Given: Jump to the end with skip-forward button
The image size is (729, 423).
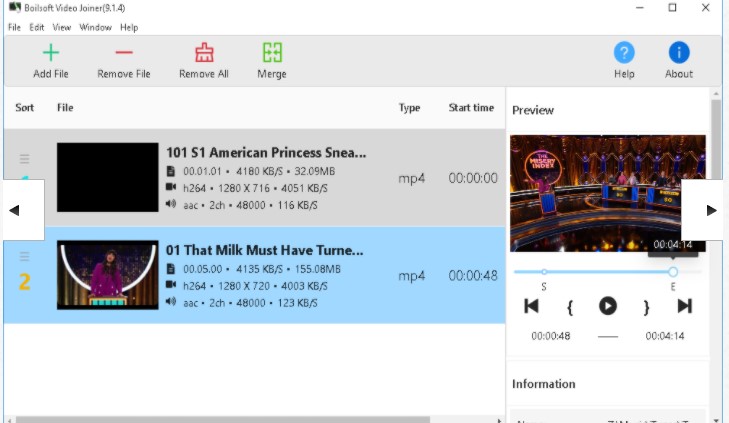Looking at the screenshot, I should click(684, 306).
